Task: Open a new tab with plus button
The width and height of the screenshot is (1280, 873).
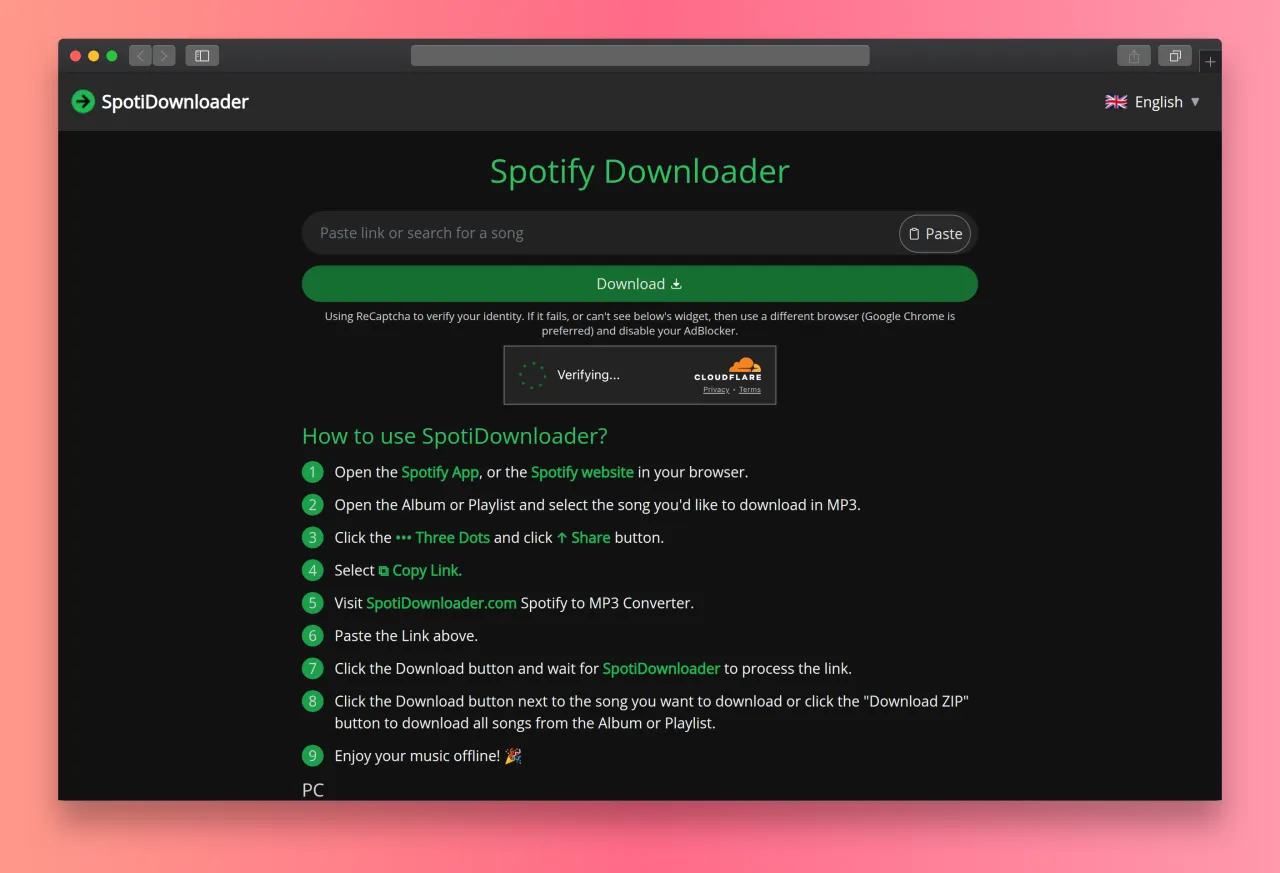Action: pyautogui.click(x=1210, y=62)
